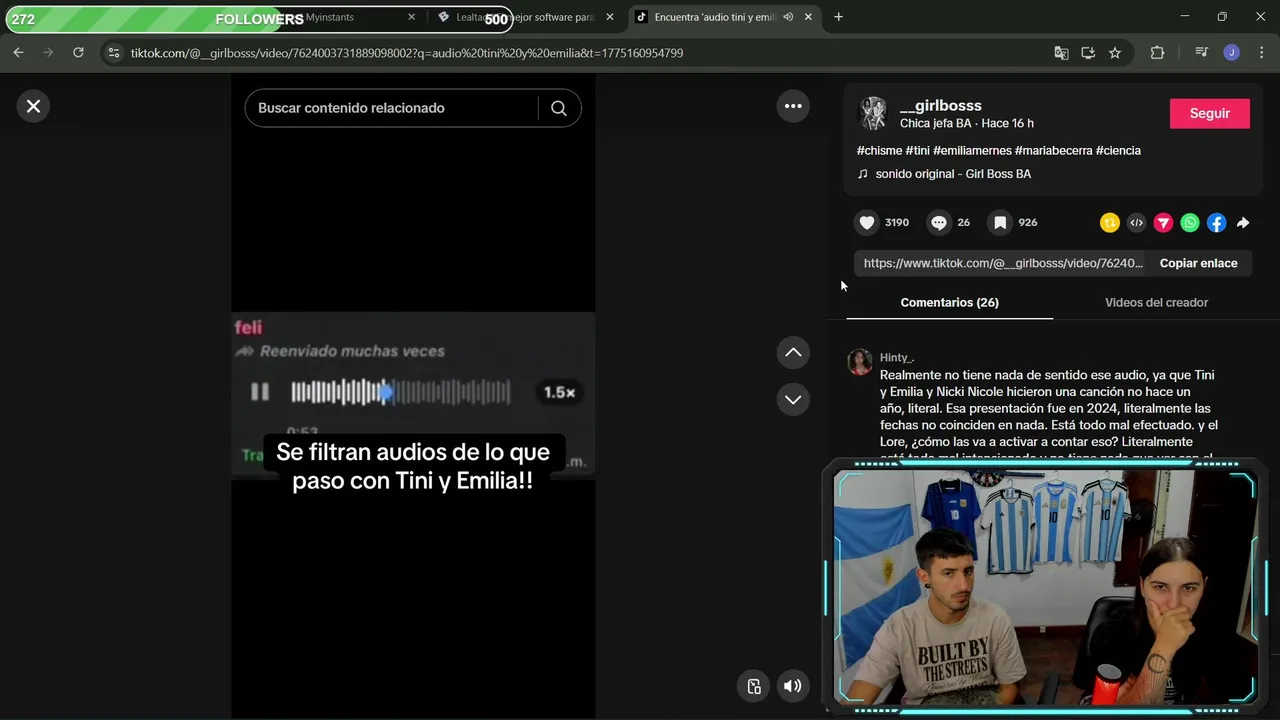
Task: Click the site info icon in address bar
Action: pyautogui.click(x=113, y=53)
